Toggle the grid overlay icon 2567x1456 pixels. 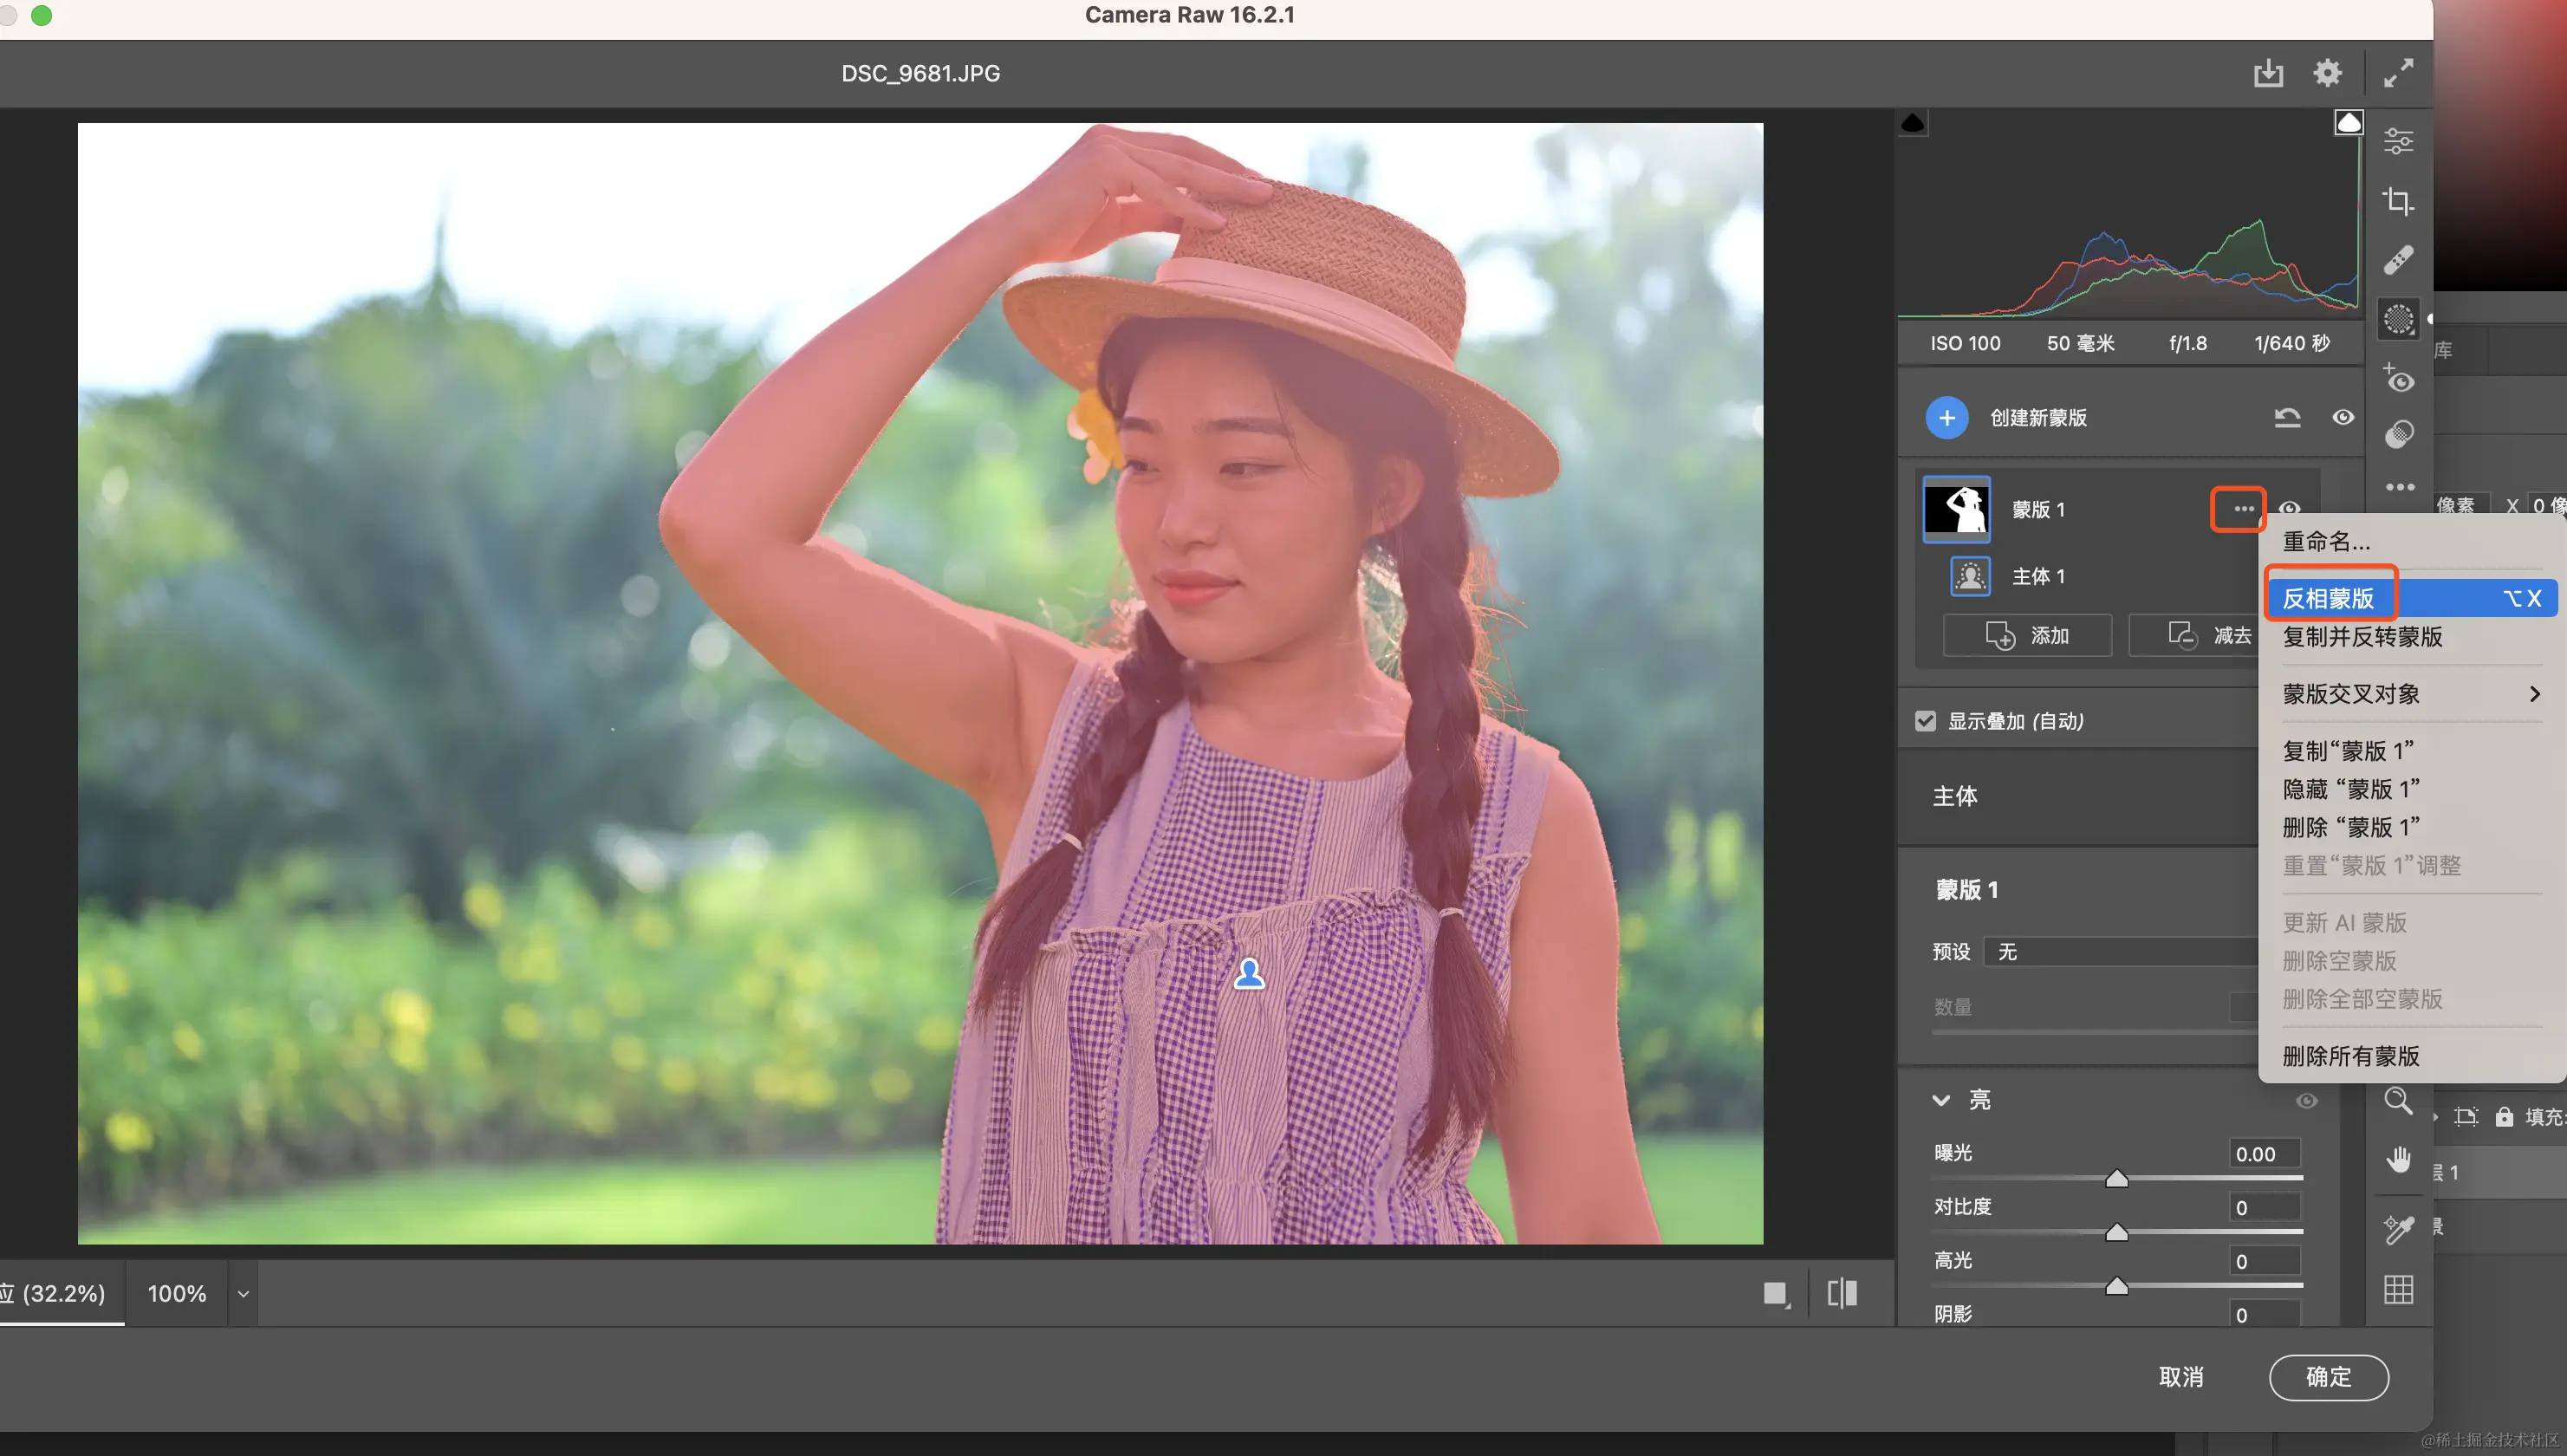tap(2398, 1289)
